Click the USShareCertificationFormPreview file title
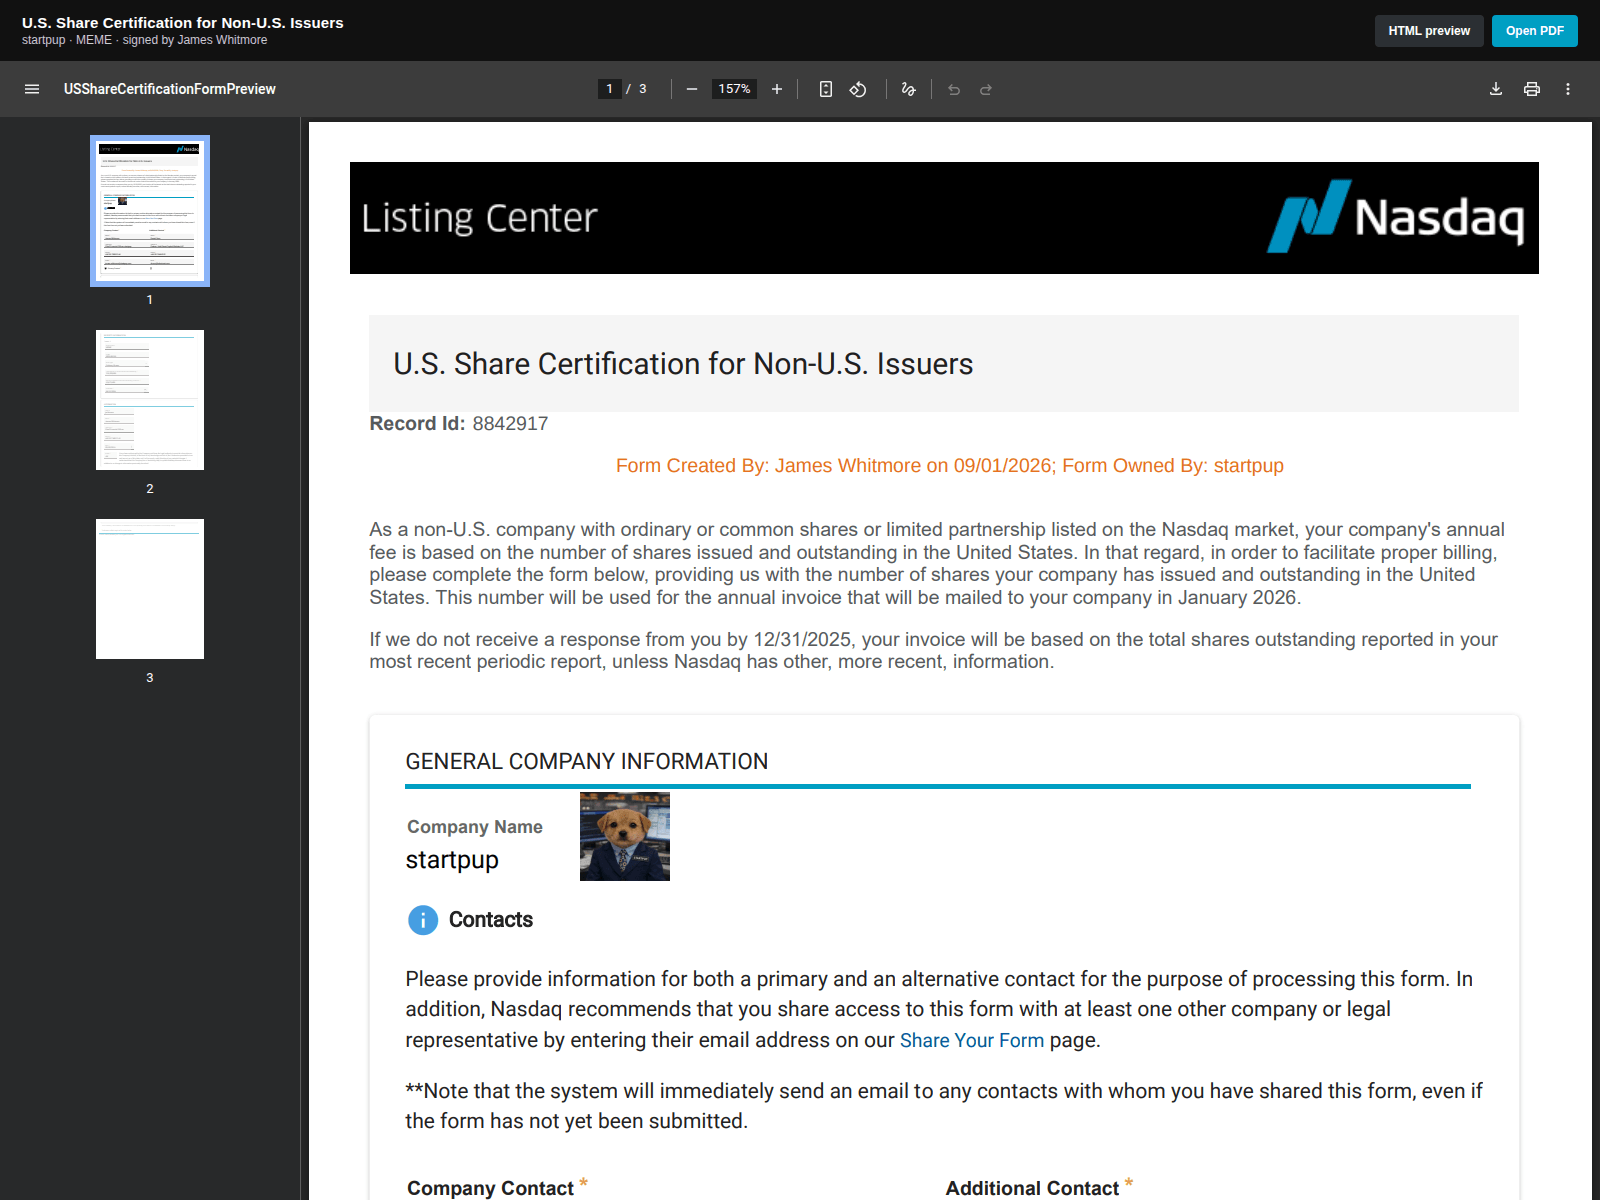The height and width of the screenshot is (1200, 1600). (170, 89)
